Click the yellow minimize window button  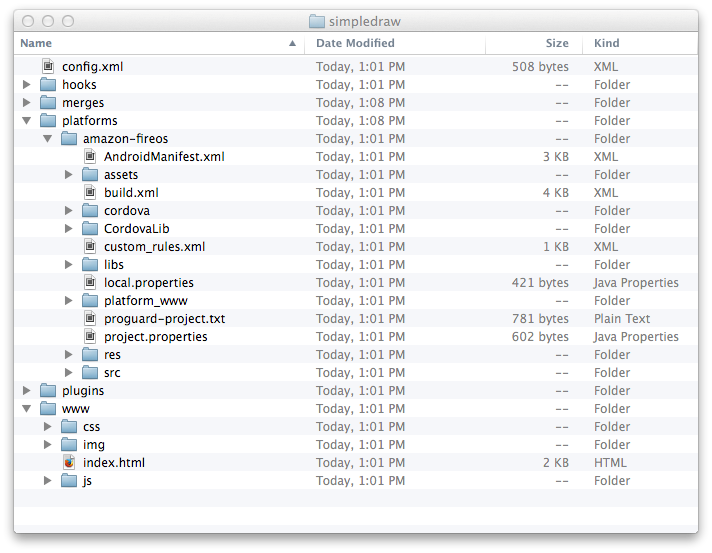[48, 21]
